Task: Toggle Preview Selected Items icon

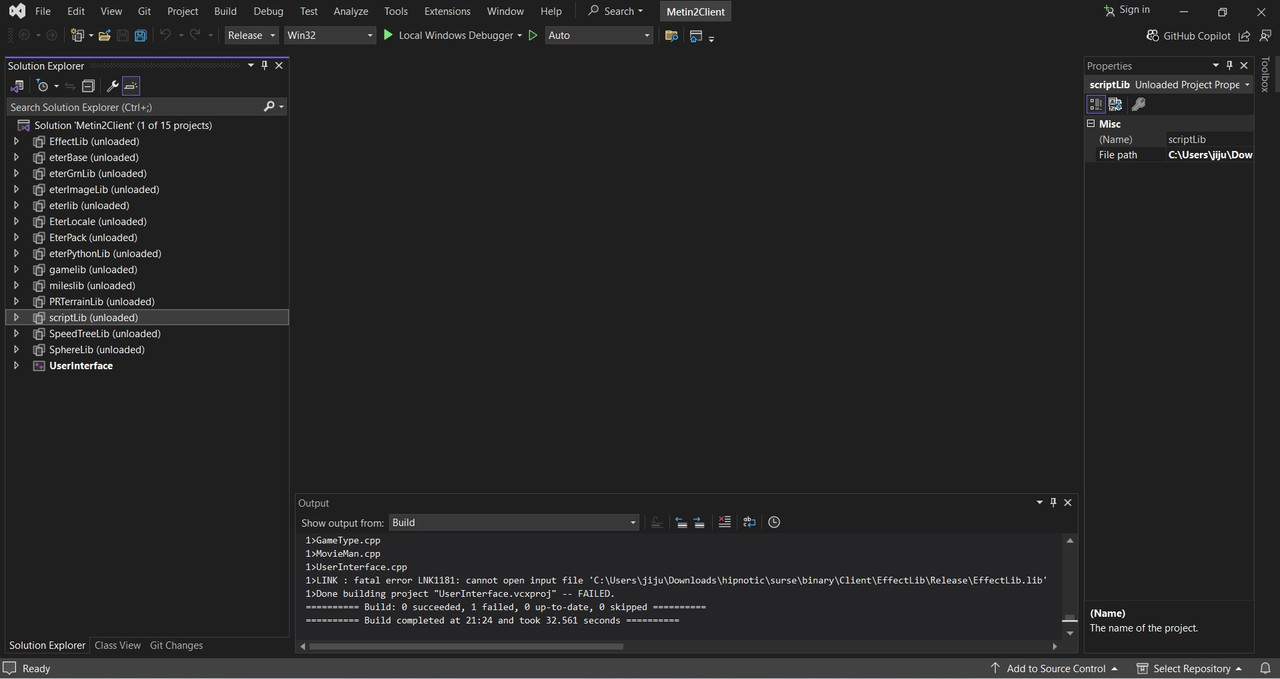Action: click(x=131, y=86)
